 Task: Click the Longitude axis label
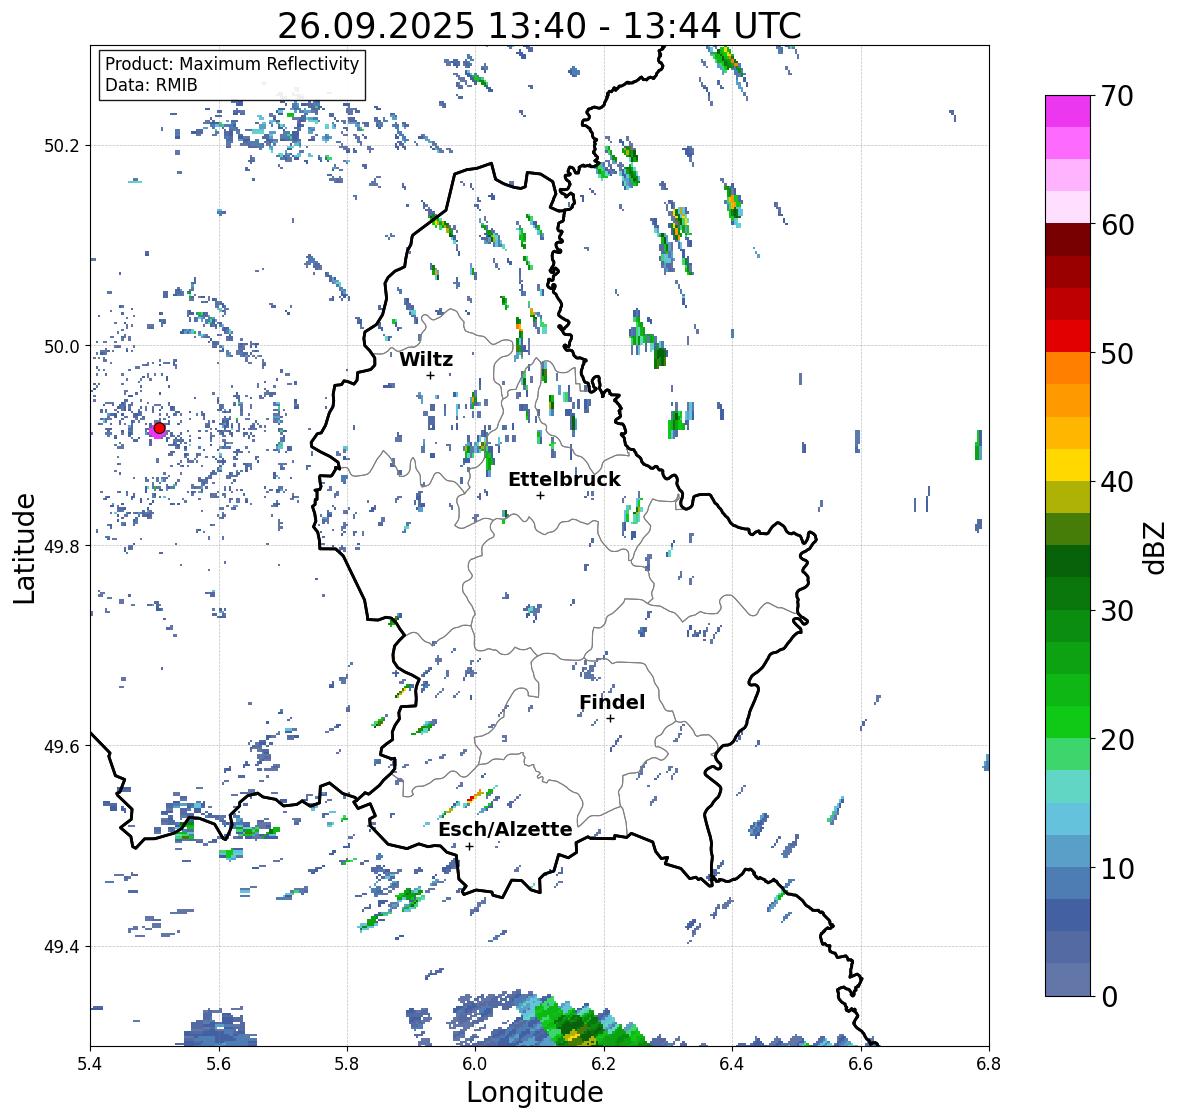[x=535, y=1092]
